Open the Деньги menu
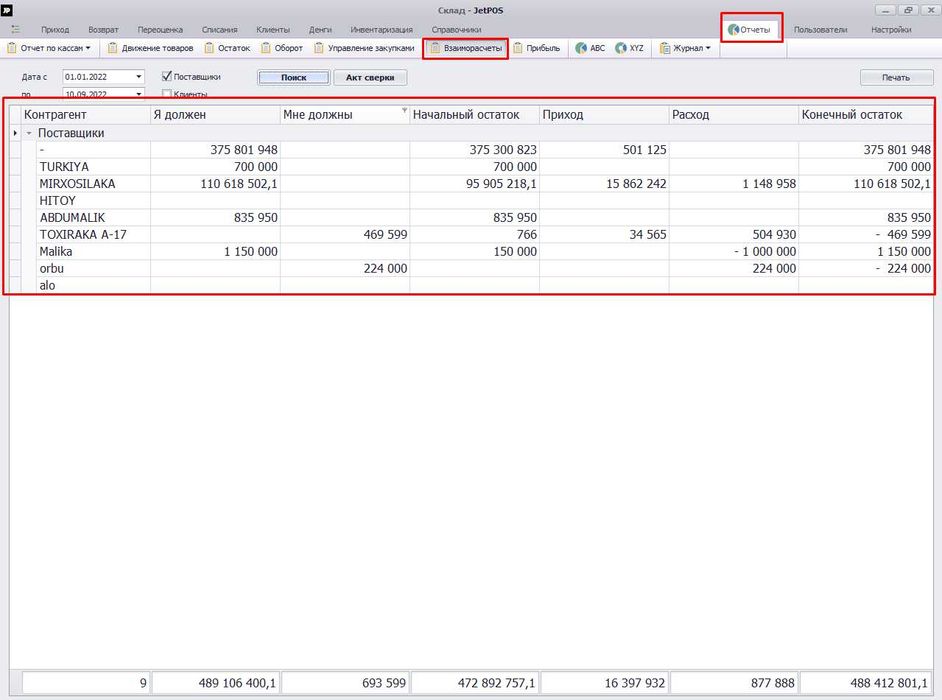Image resolution: width=942 pixels, height=700 pixels. 320,29
